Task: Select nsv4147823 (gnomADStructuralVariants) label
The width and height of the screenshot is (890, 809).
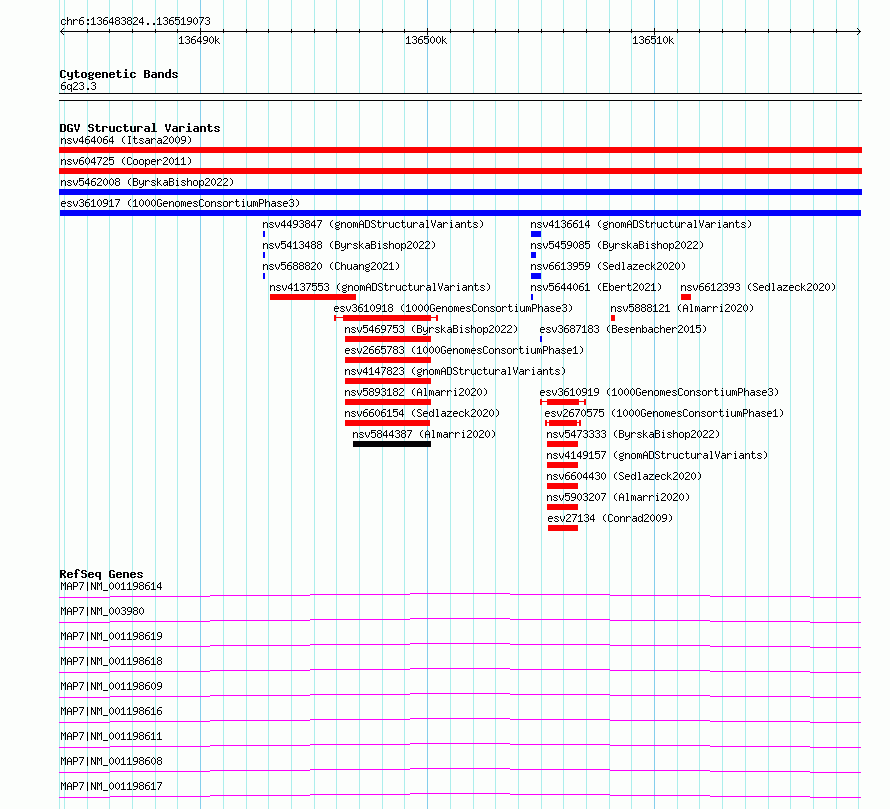Action: coord(455,371)
